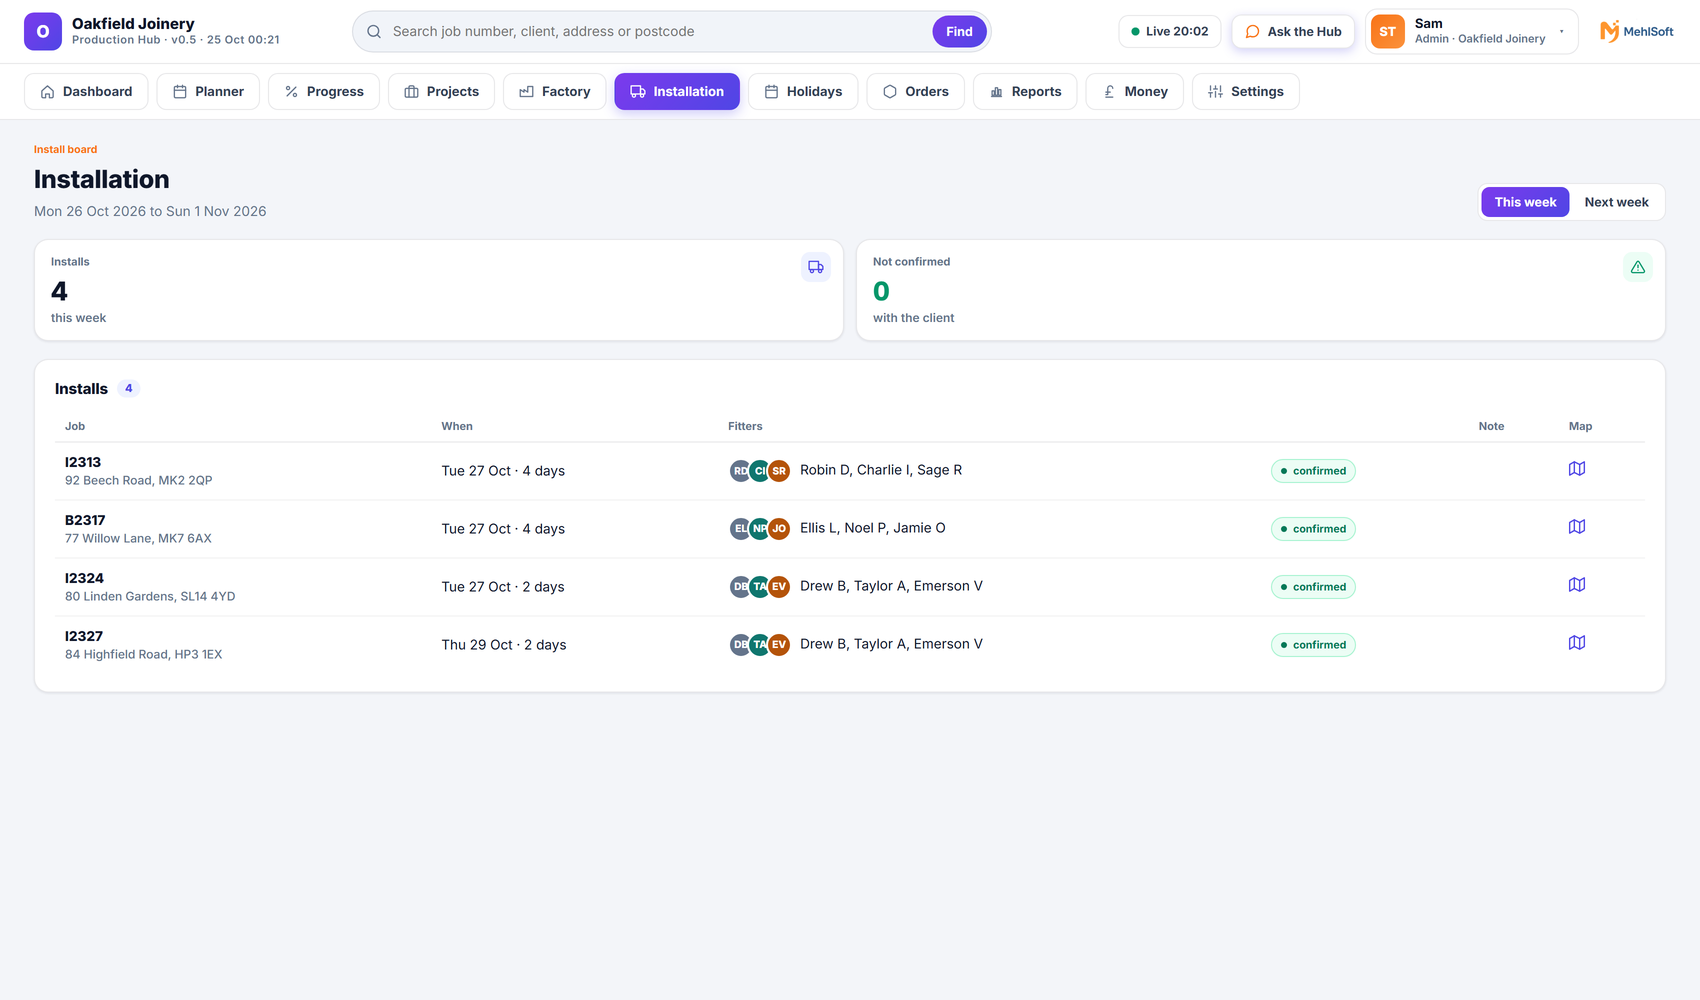Click the 'When' column header

point(457,426)
